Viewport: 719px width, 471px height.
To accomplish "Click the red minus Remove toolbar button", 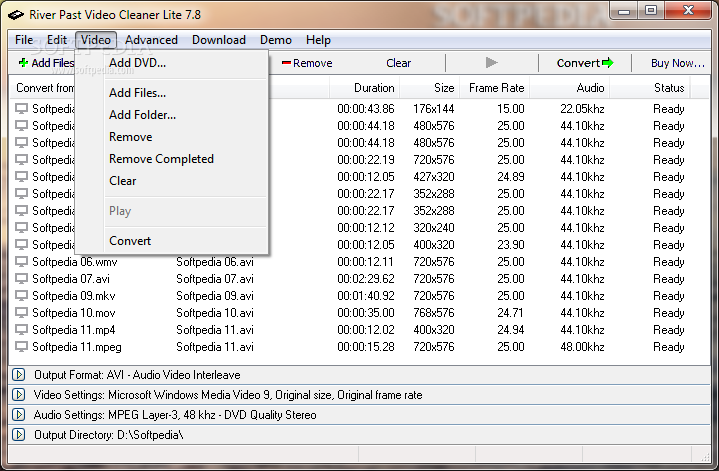I will click(307, 63).
